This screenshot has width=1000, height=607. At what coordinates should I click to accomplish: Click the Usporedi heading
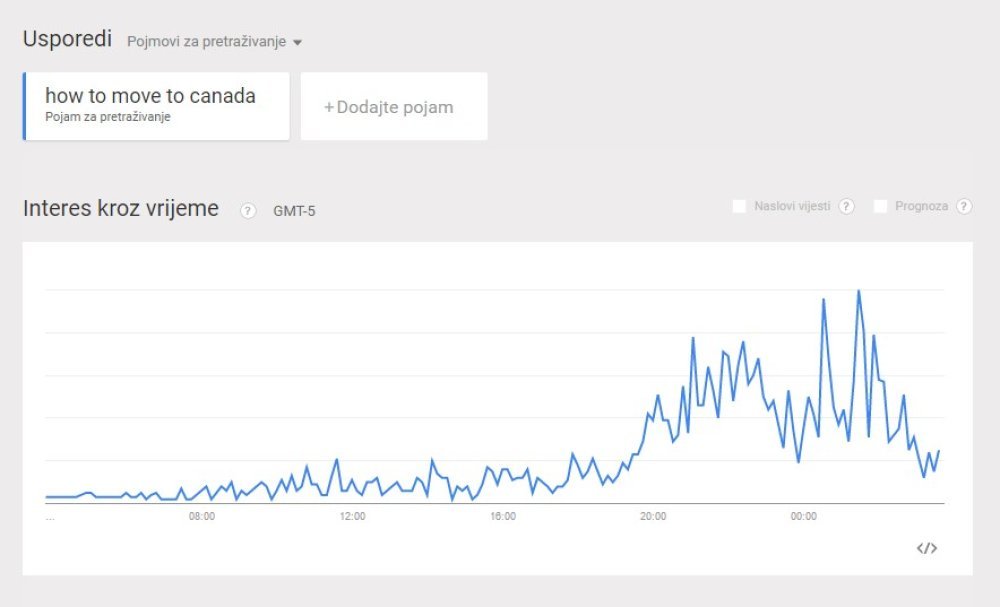pyautogui.click(x=67, y=38)
